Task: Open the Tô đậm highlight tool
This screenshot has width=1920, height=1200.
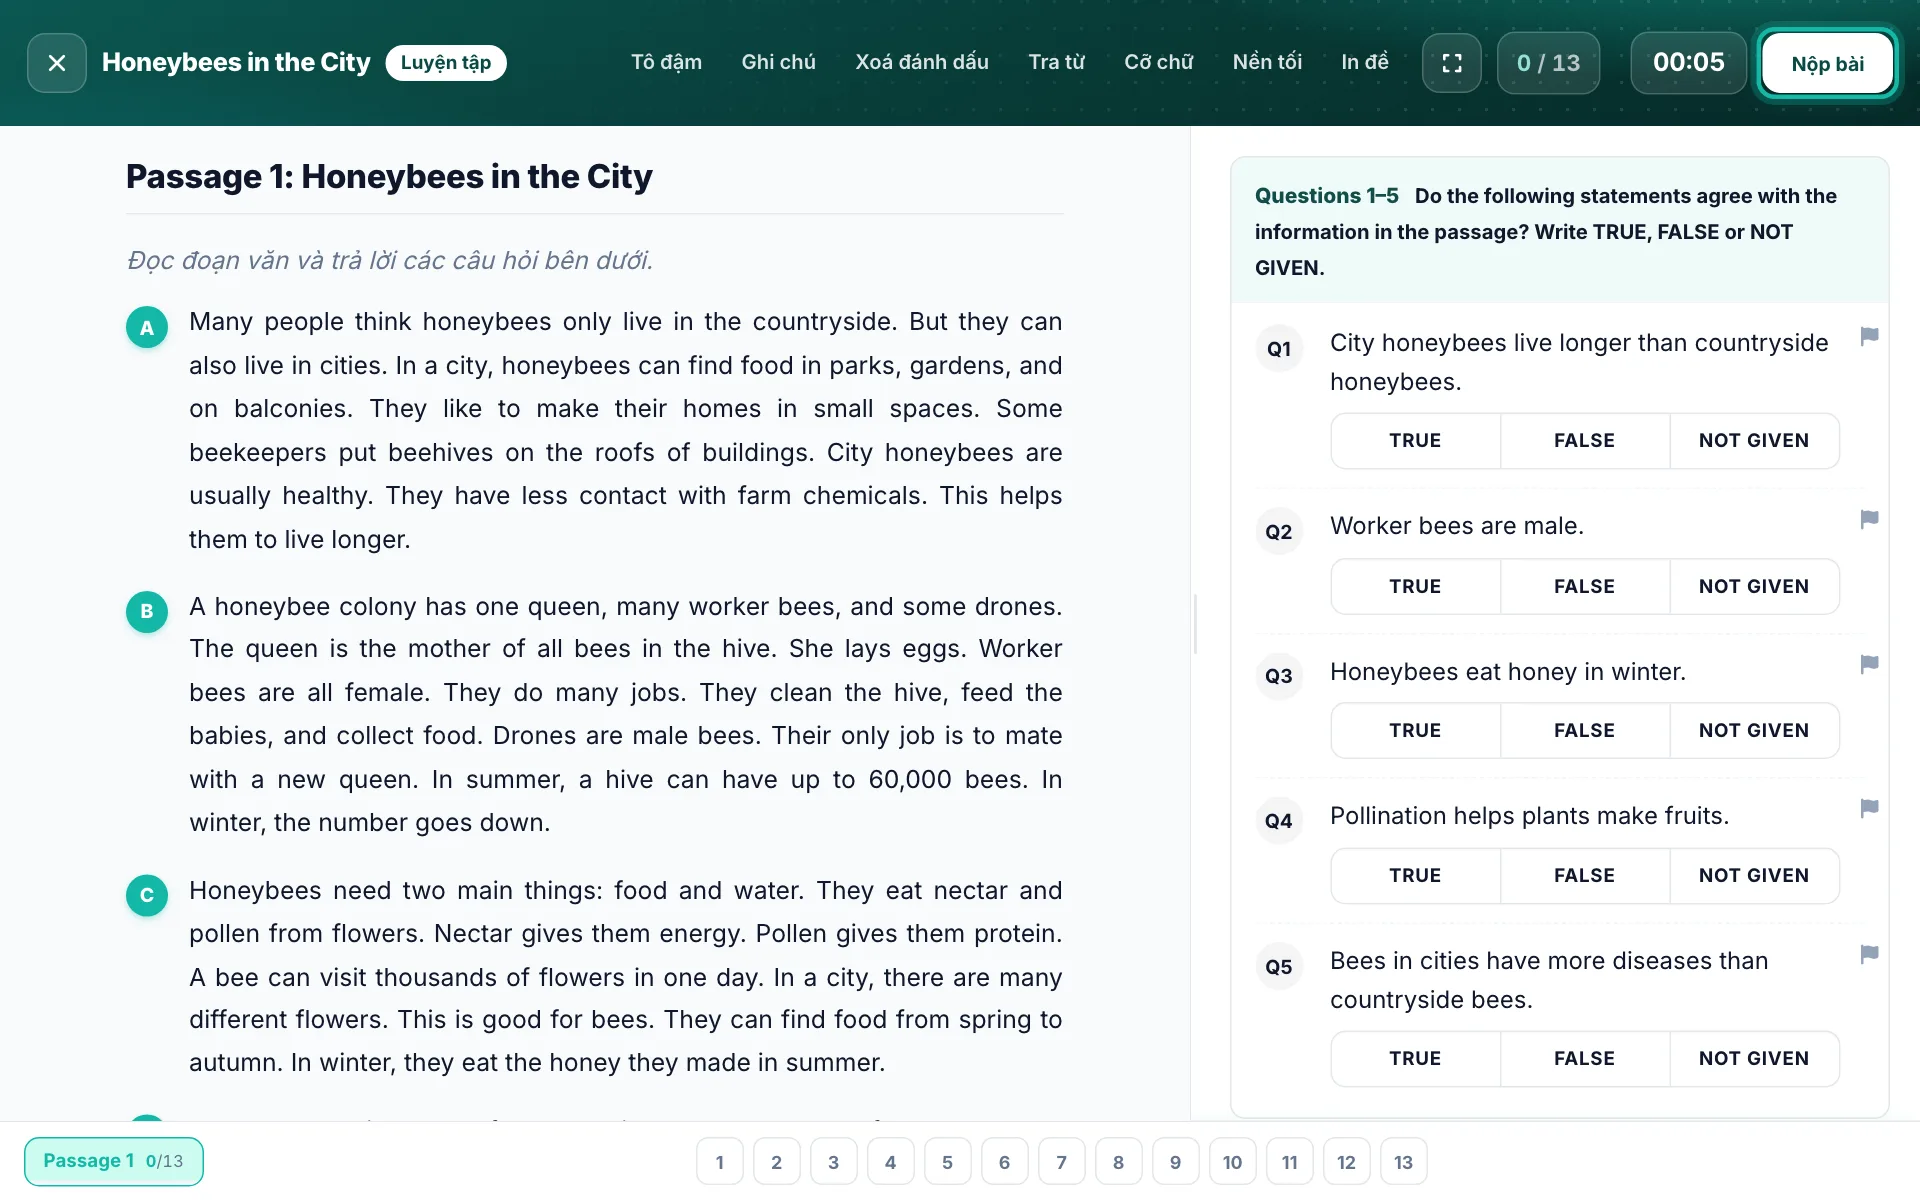Action: coord(666,62)
